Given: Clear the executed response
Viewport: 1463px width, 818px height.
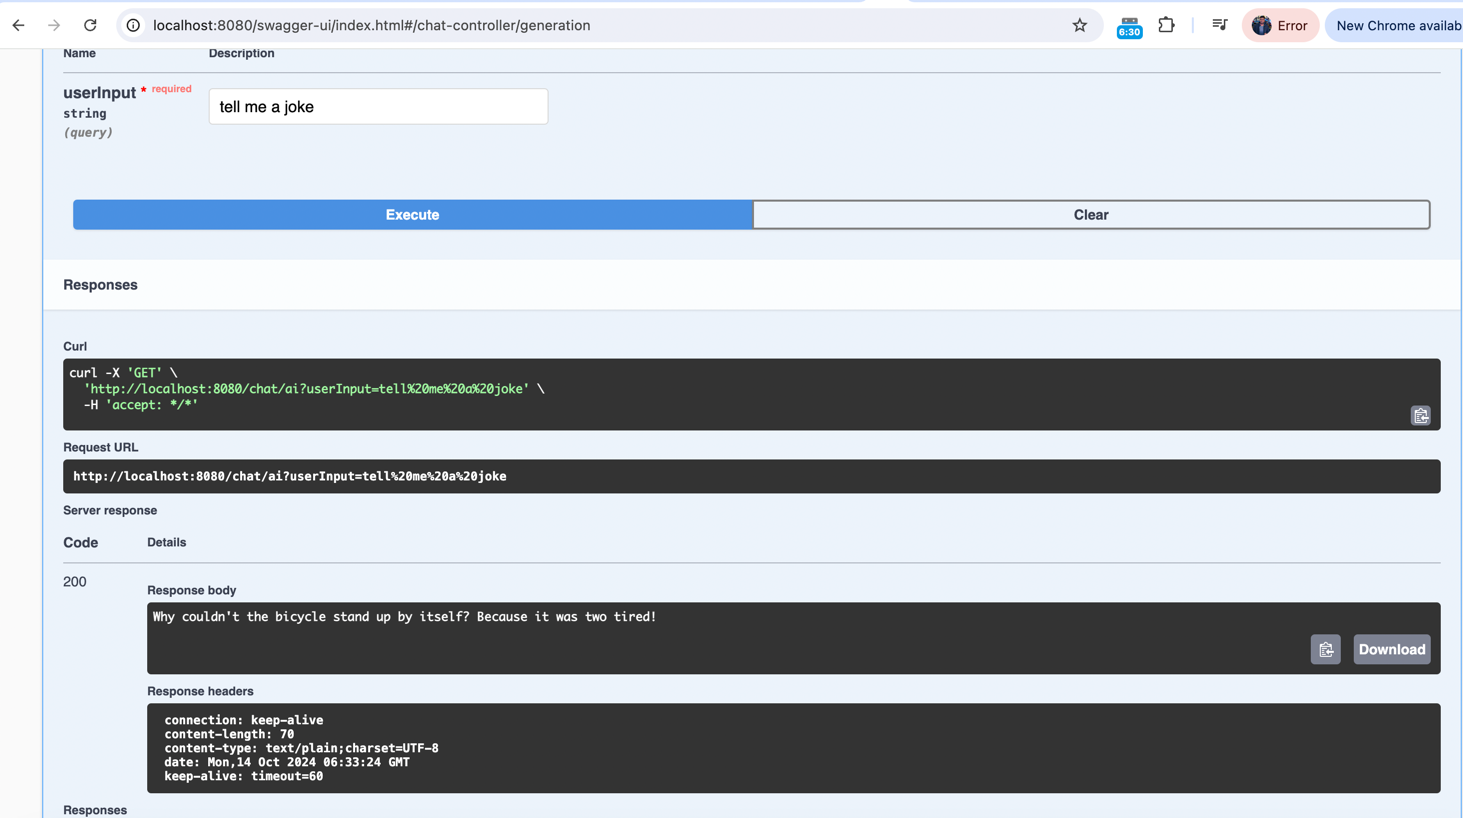Looking at the screenshot, I should [x=1091, y=215].
